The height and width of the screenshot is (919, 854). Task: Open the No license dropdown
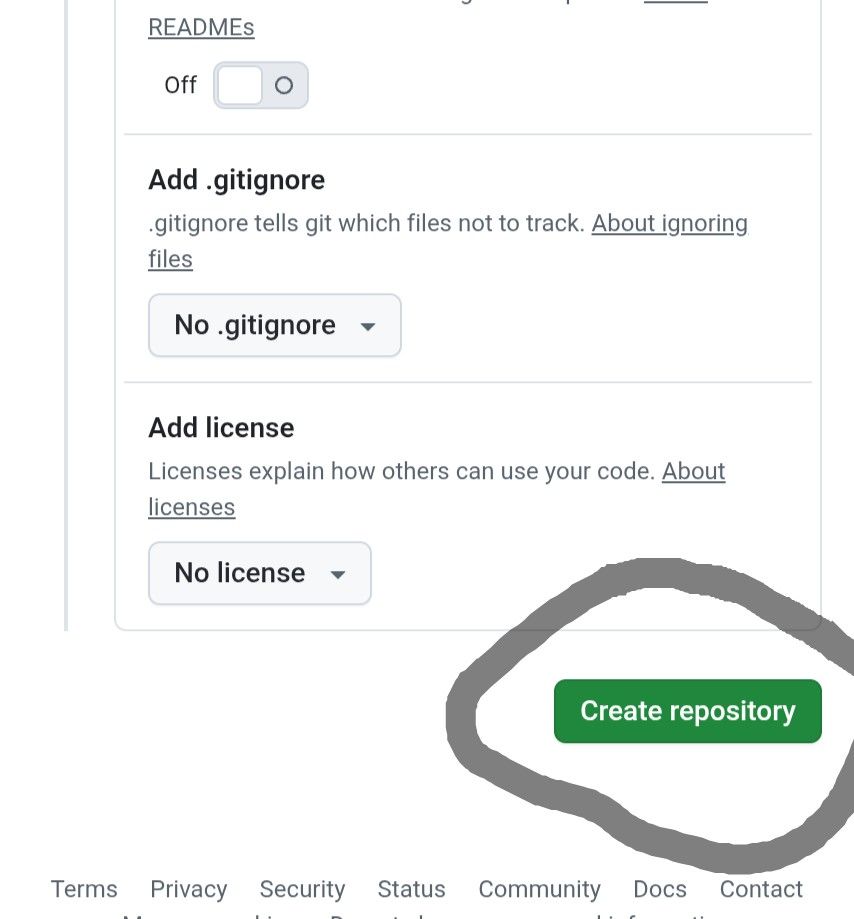click(260, 573)
